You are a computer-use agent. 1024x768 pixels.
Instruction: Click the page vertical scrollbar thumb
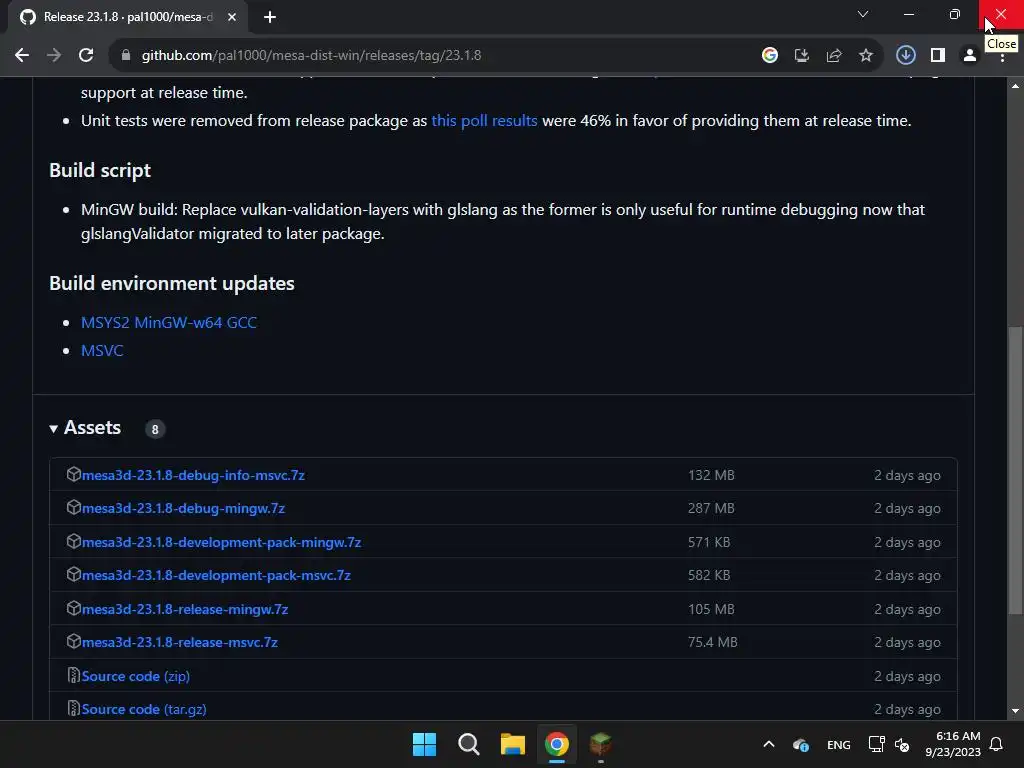1015,470
